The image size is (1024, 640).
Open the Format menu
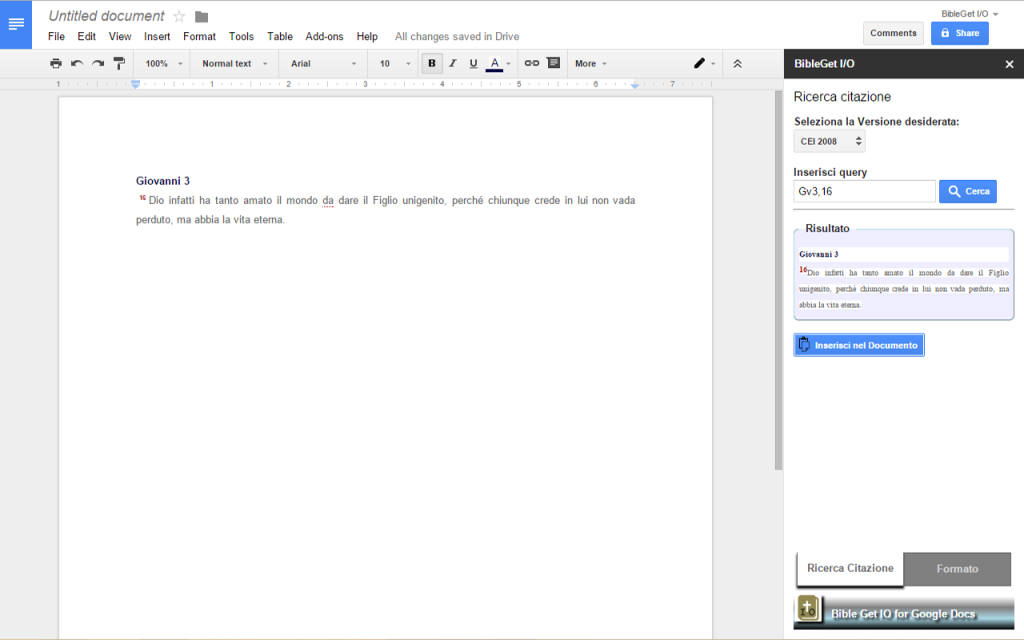click(x=199, y=37)
